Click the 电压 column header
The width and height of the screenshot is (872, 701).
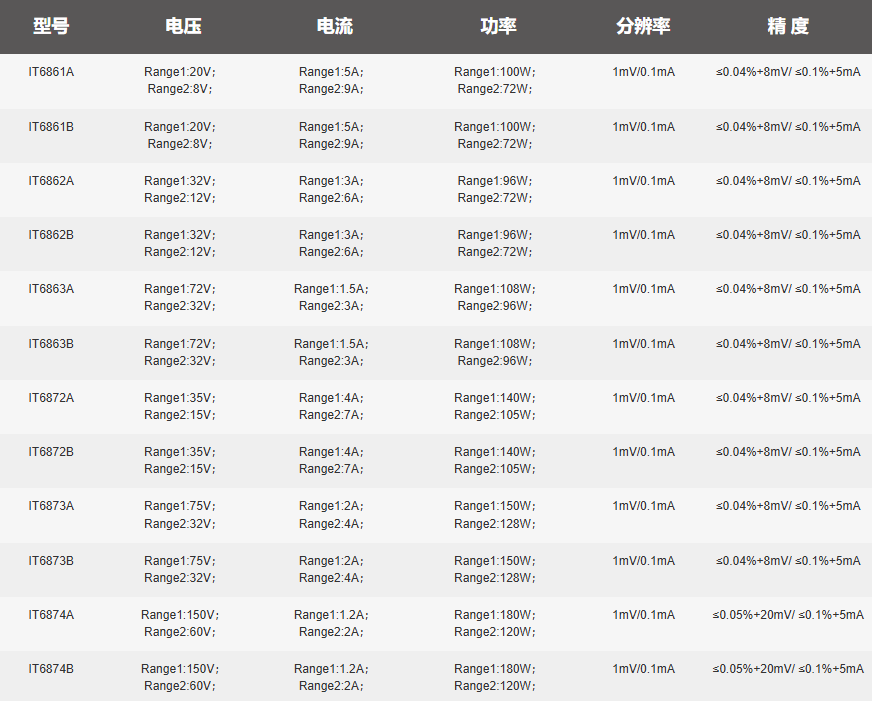pyautogui.click(x=184, y=26)
